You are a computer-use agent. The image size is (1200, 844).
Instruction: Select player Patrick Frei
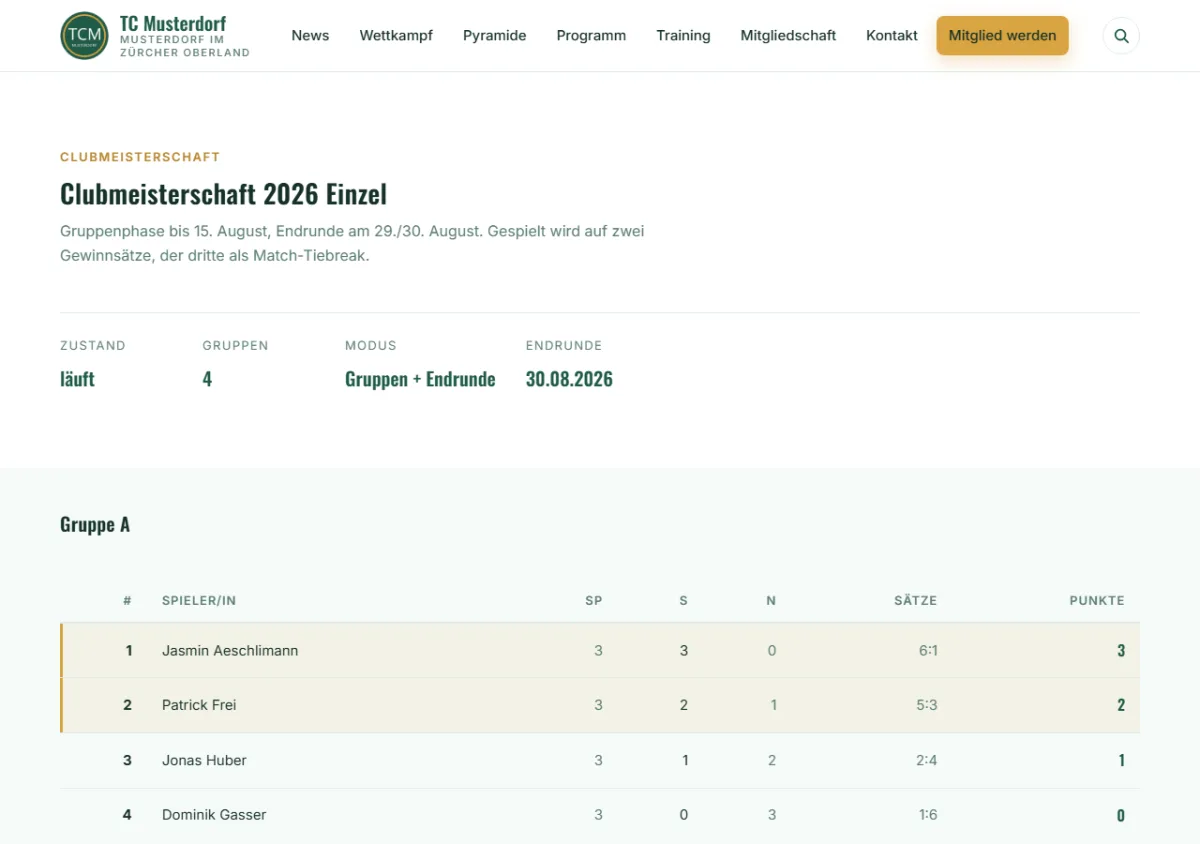199,705
